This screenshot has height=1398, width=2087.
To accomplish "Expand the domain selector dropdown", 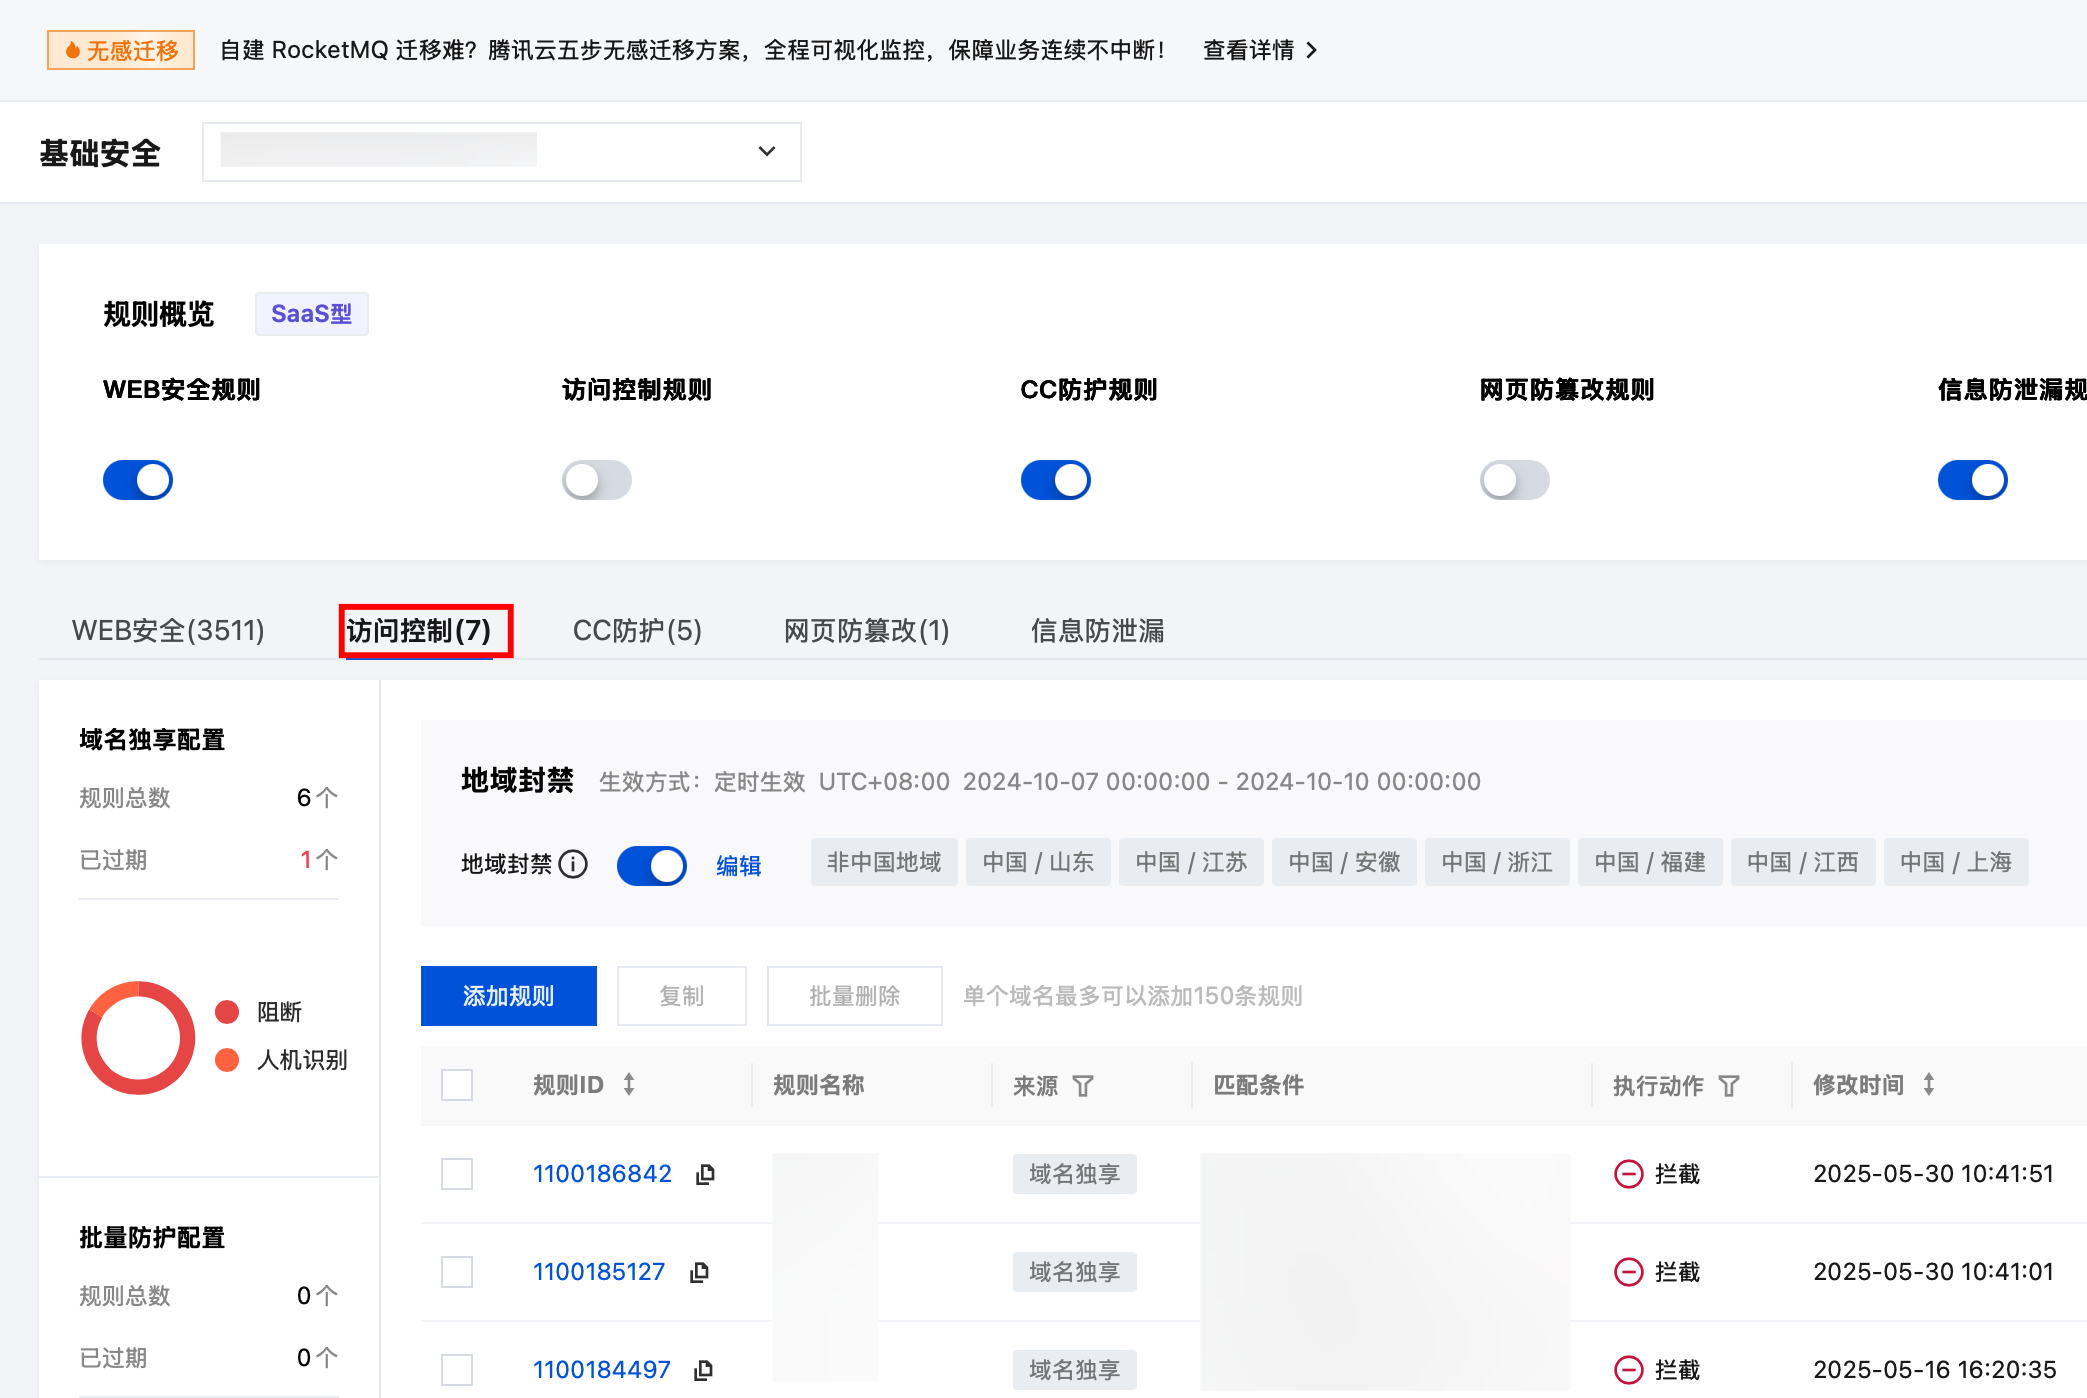I will pyautogui.click(x=502, y=152).
